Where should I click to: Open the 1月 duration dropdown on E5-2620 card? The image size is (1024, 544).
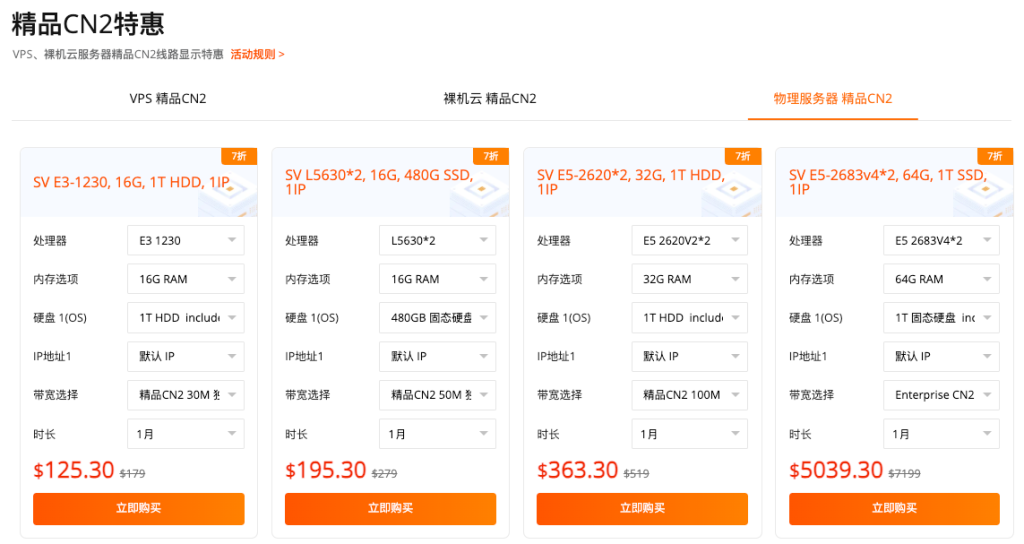pyautogui.click(x=690, y=434)
